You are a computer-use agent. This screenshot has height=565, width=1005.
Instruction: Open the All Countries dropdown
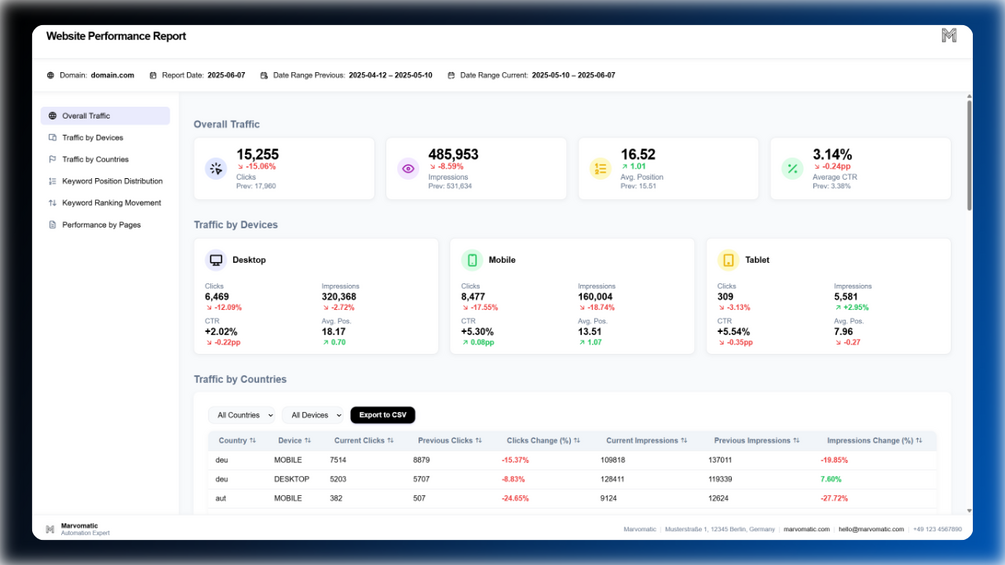tap(242, 415)
